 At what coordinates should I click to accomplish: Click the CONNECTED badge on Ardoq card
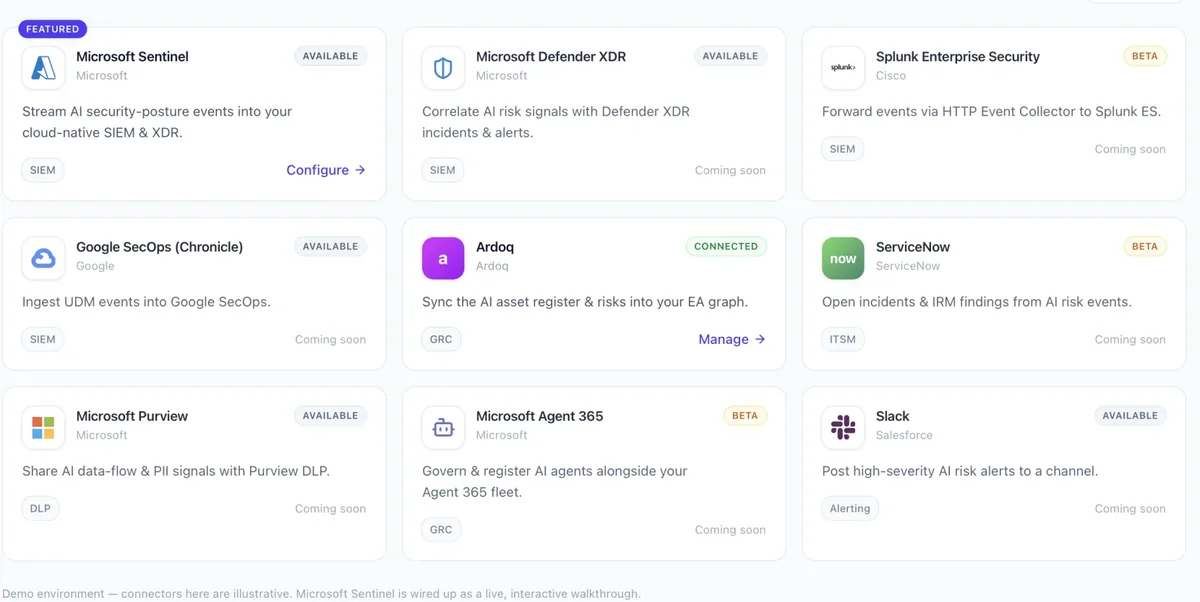tap(726, 246)
